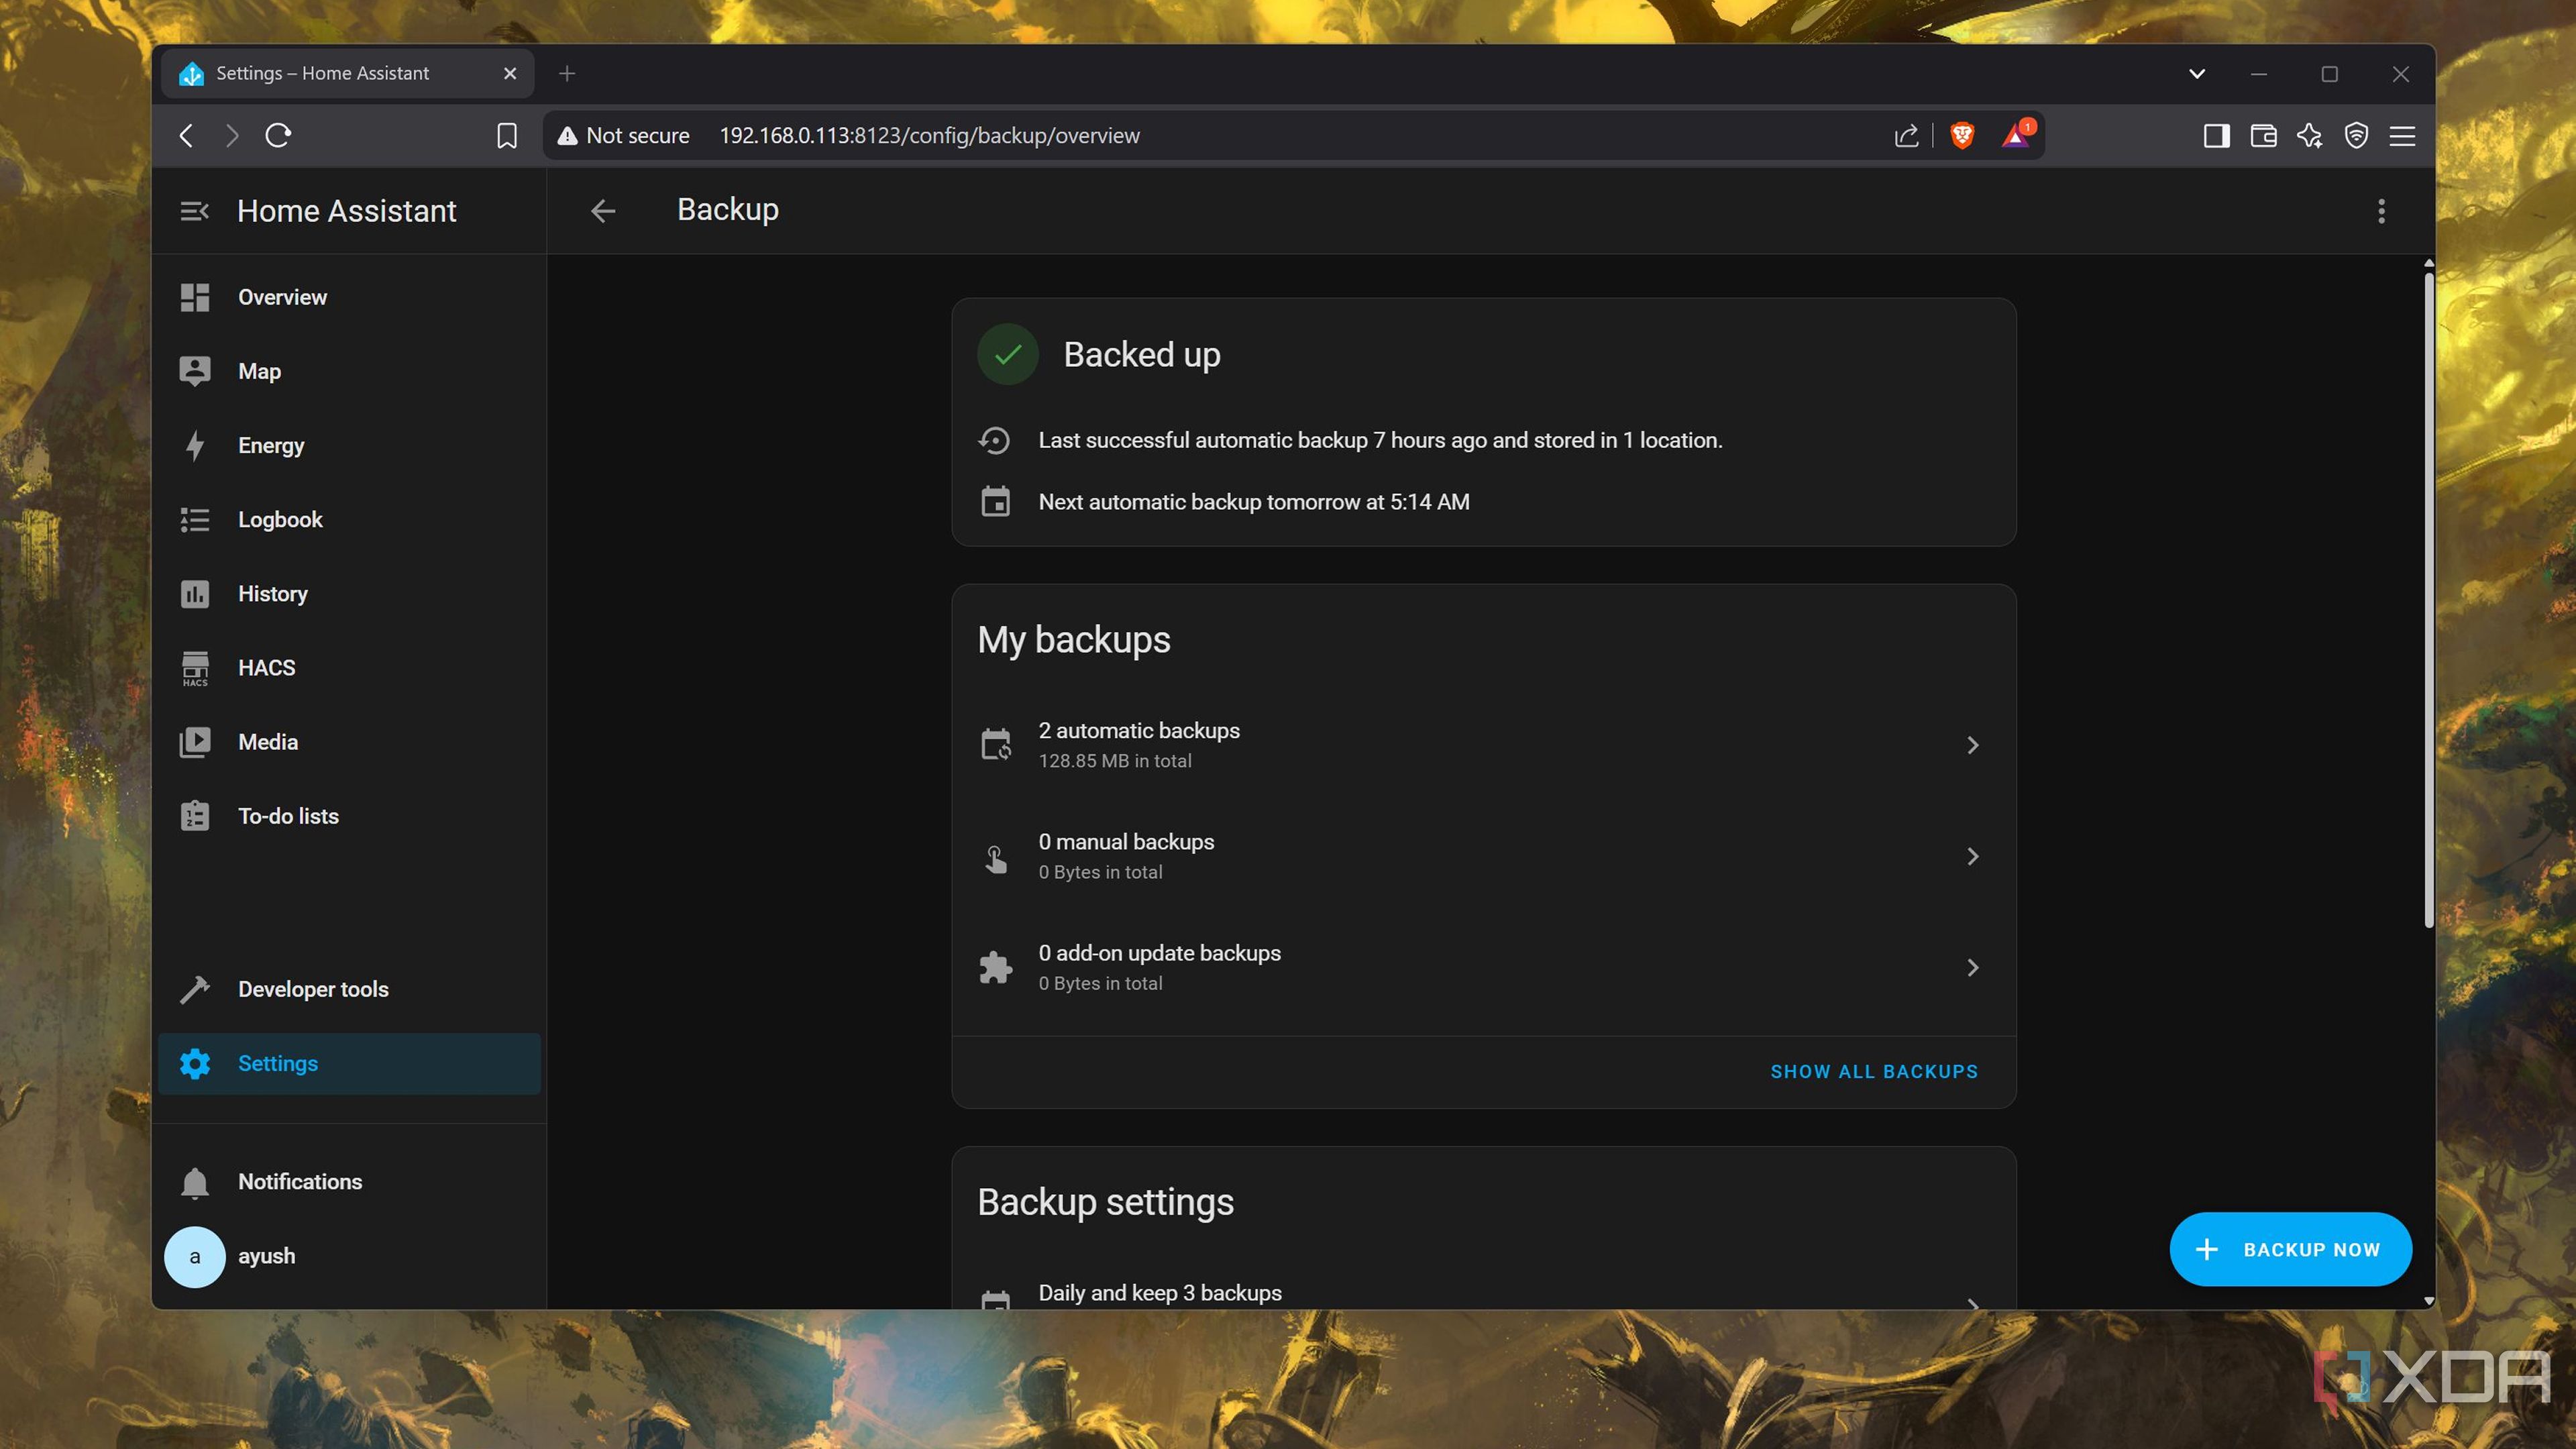This screenshot has width=2576, height=1449.
Task: Open the Logbook panel
Action: tap(349, 519)
